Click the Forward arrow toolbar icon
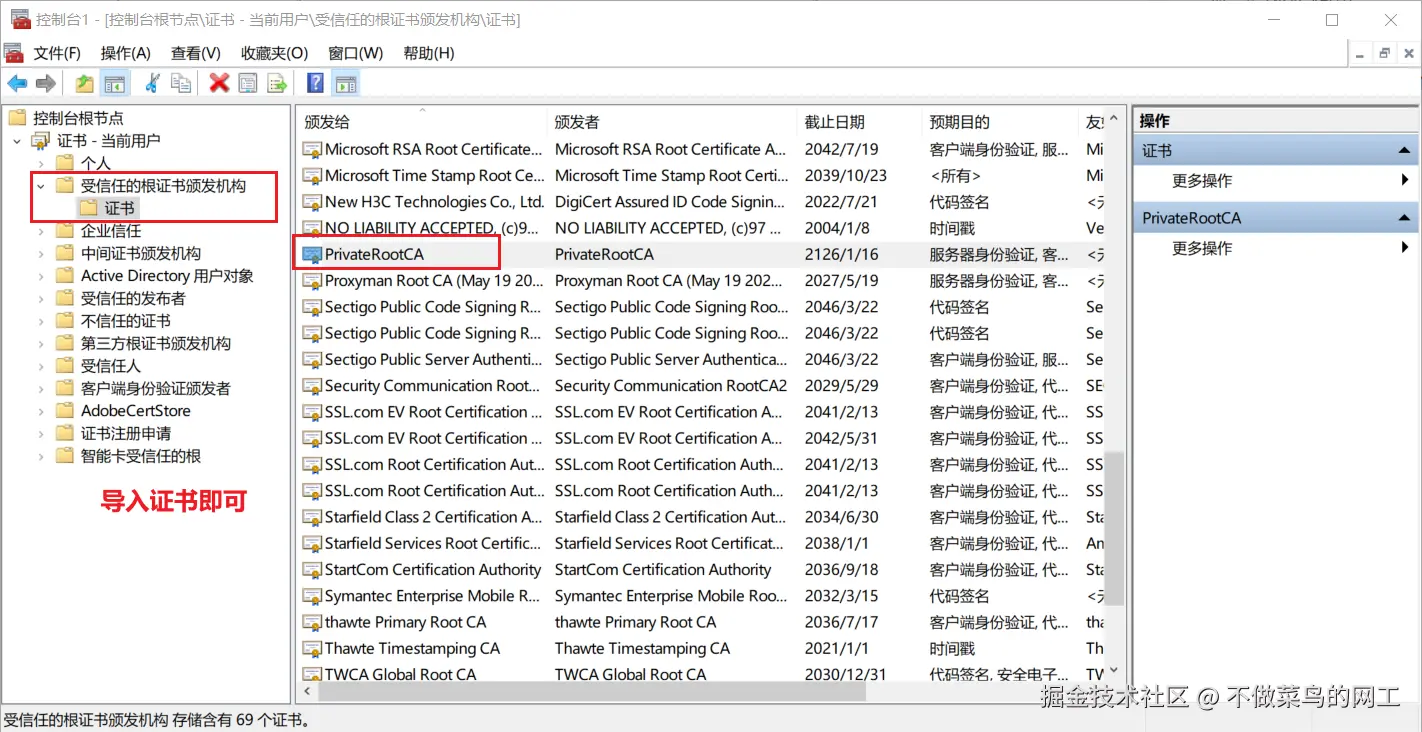Screen dimensions: 1422x732 46,84
